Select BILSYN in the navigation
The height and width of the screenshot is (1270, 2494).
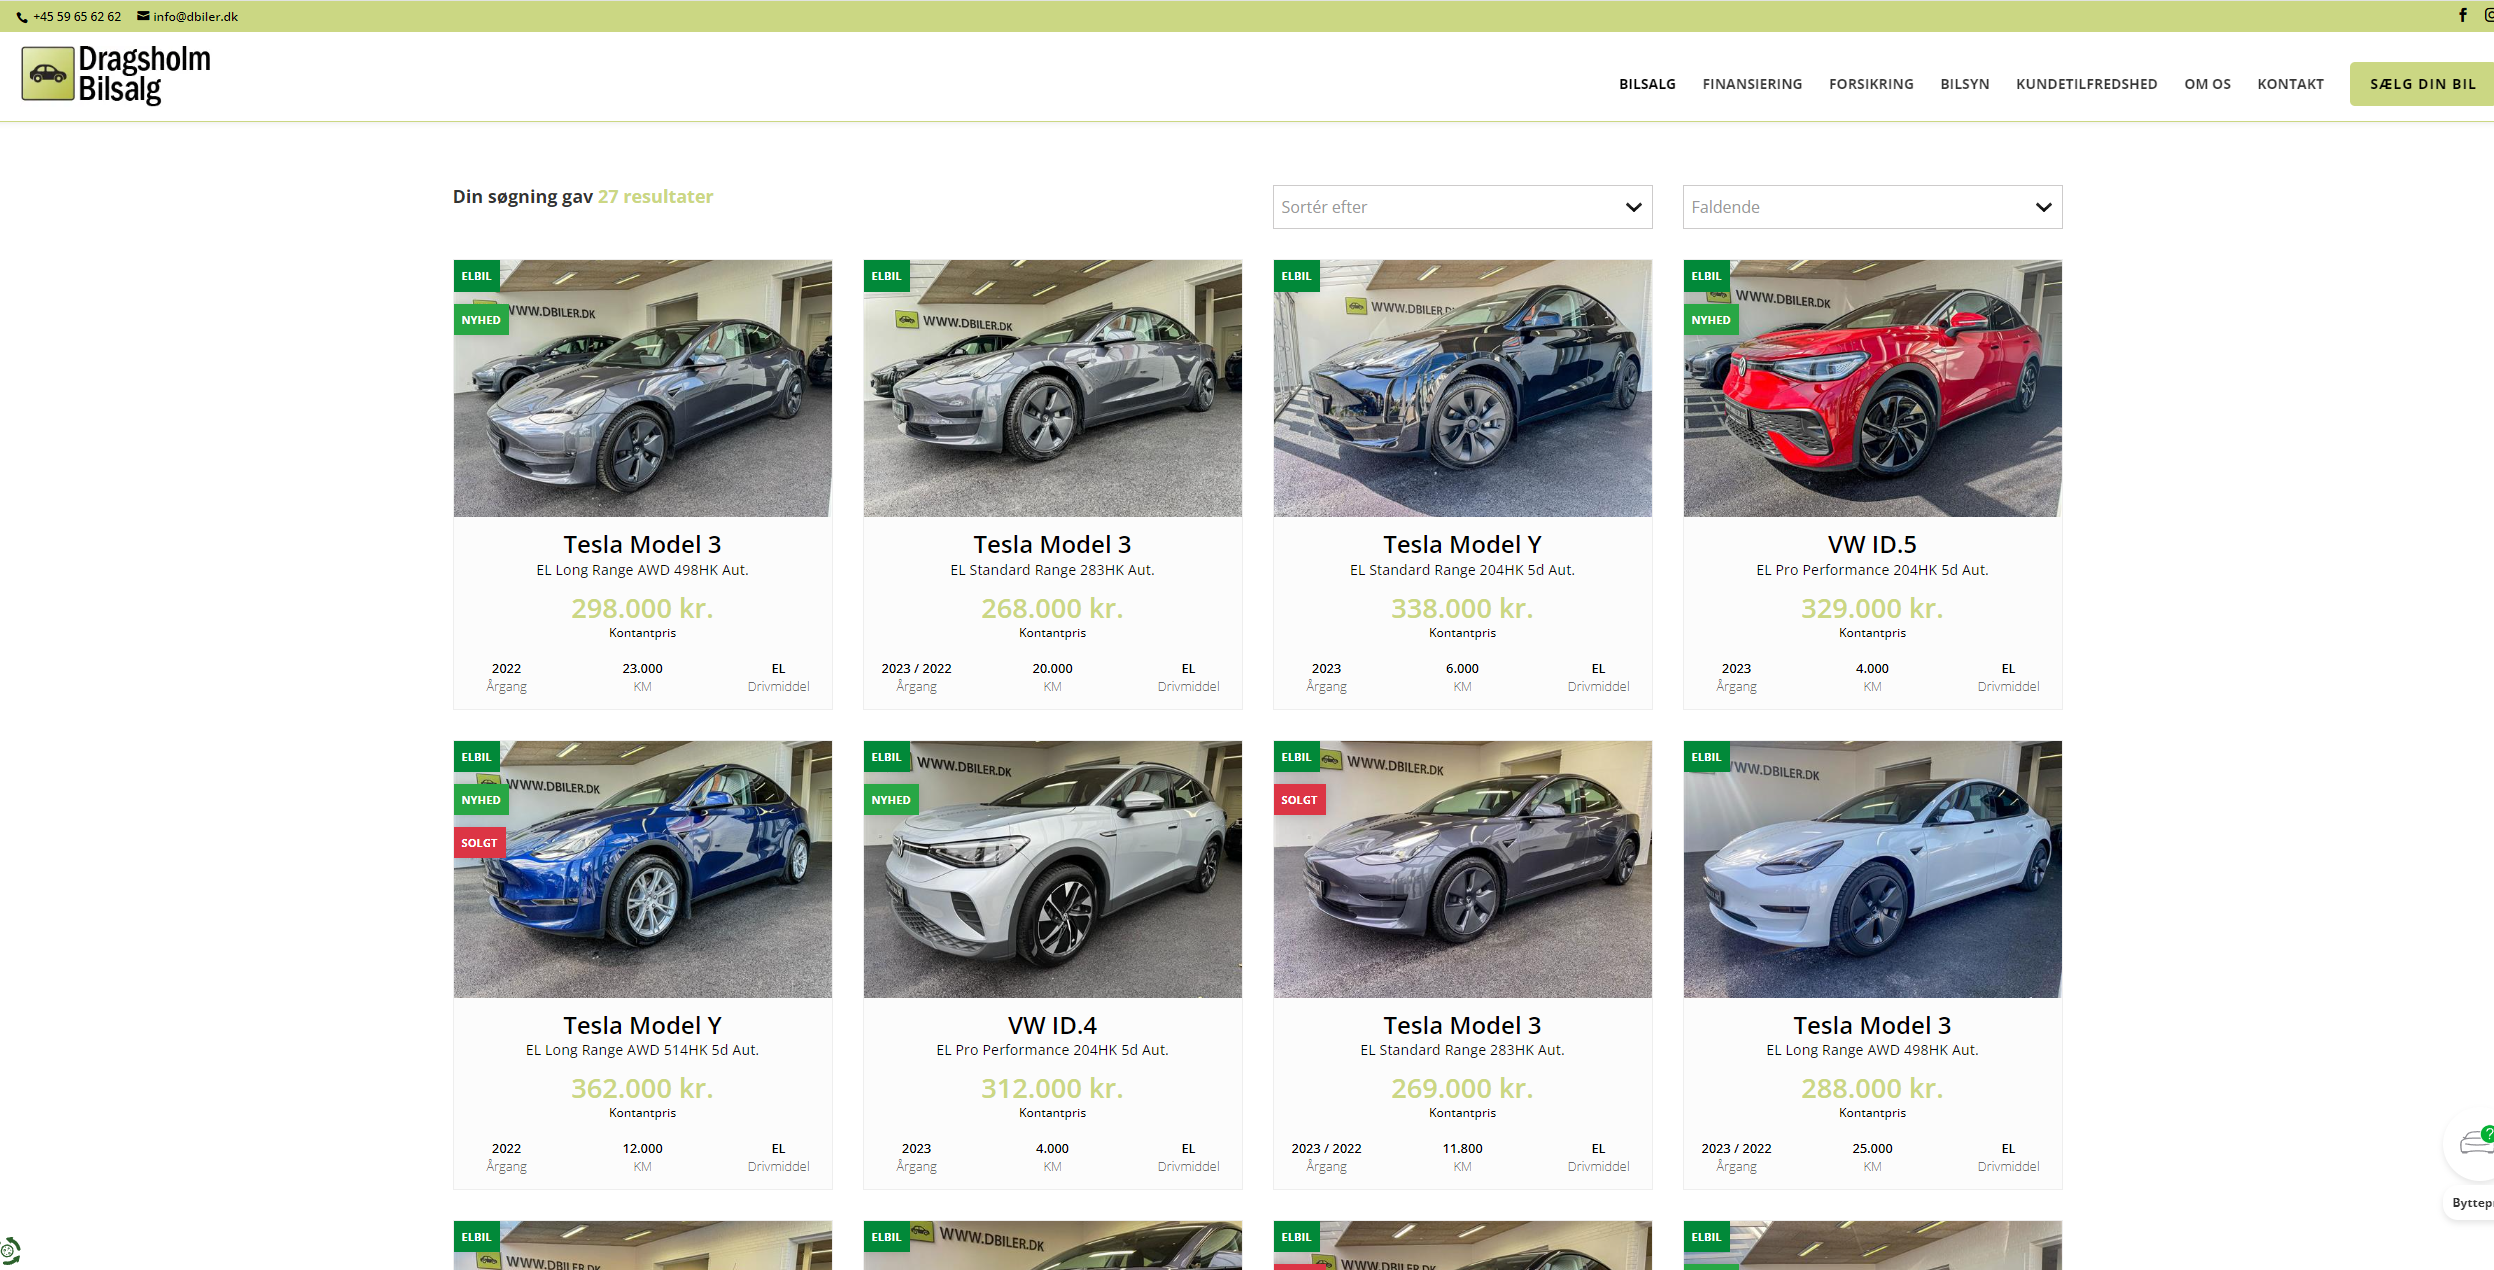[1964, 84]
